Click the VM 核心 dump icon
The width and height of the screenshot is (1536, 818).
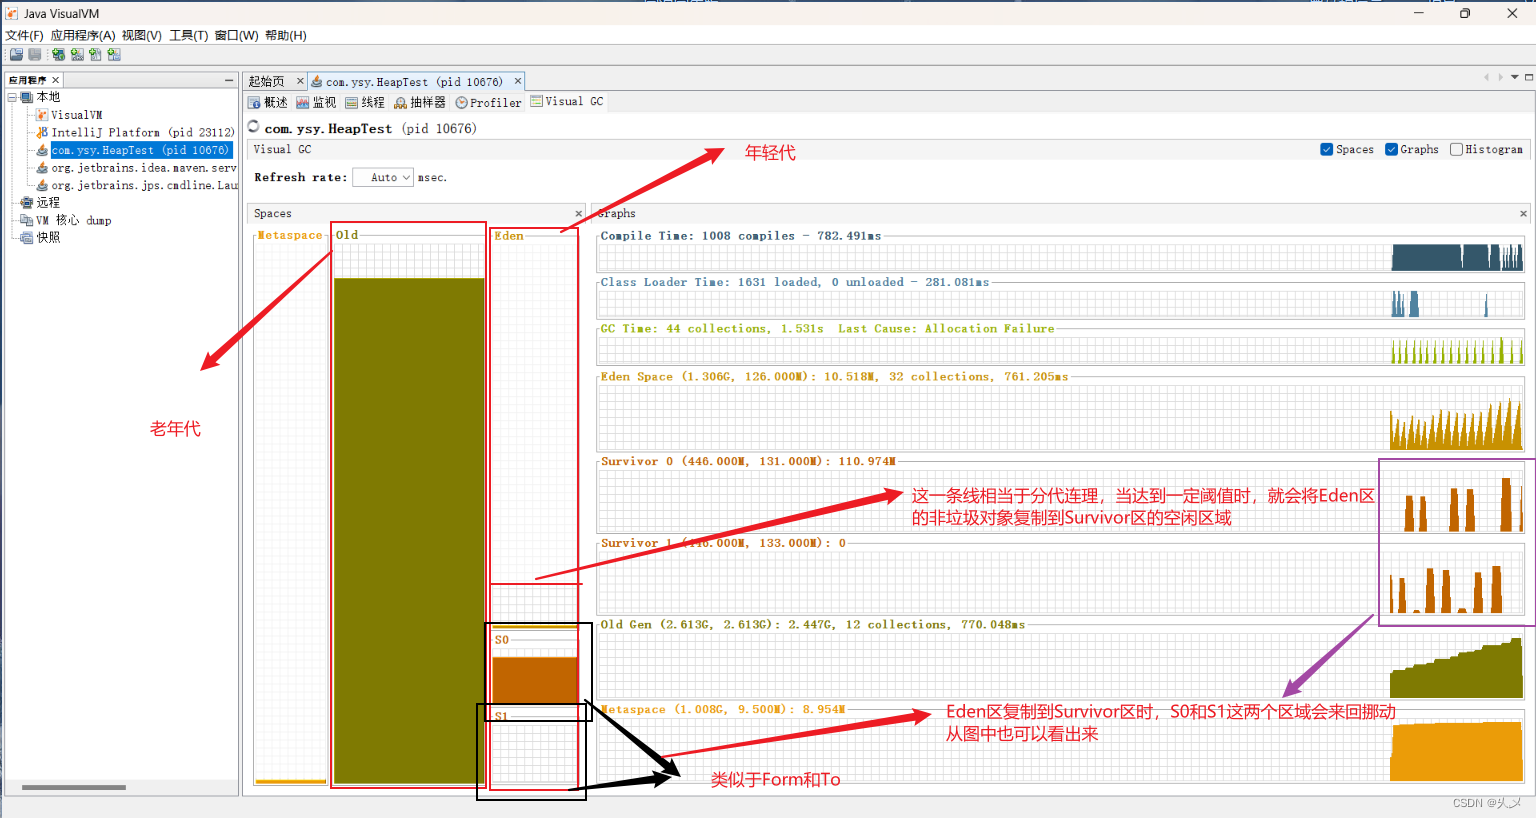pos(27,220)
